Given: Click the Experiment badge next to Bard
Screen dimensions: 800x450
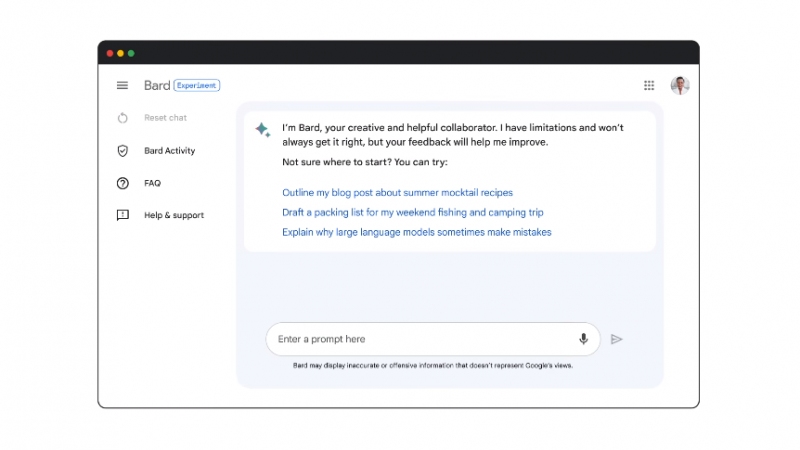Looking at the screenshot, I should click(x=197, y=86).
